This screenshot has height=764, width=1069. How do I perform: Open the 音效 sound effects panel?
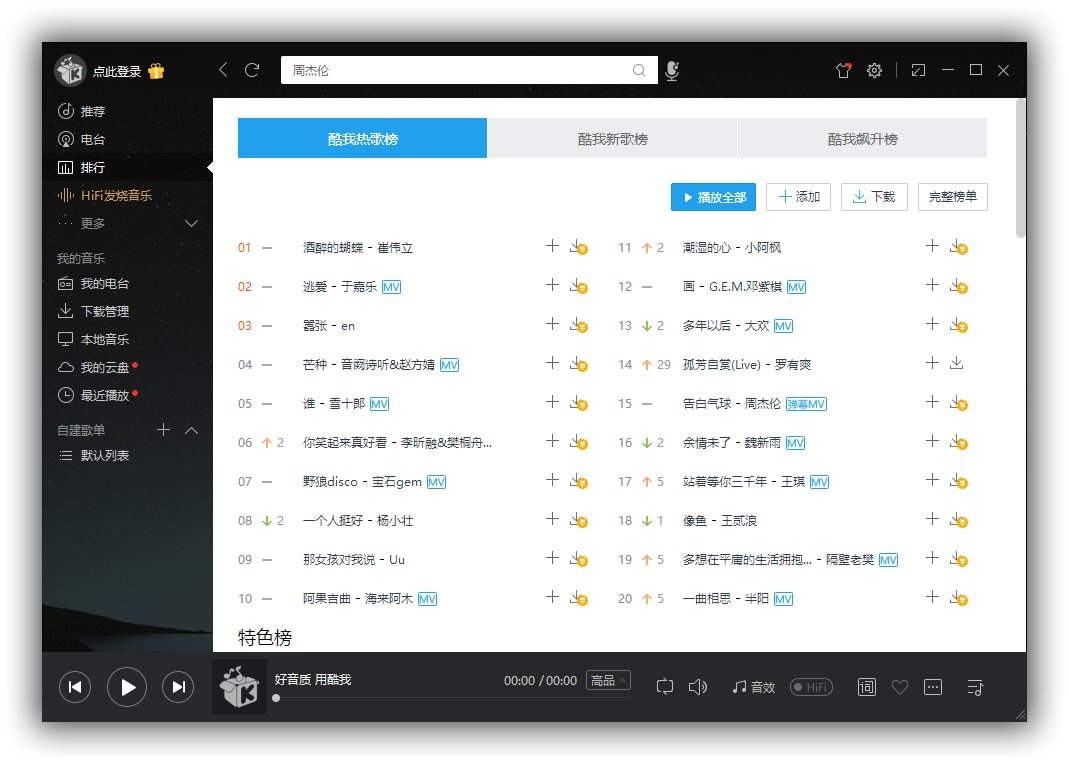[753, 687]
